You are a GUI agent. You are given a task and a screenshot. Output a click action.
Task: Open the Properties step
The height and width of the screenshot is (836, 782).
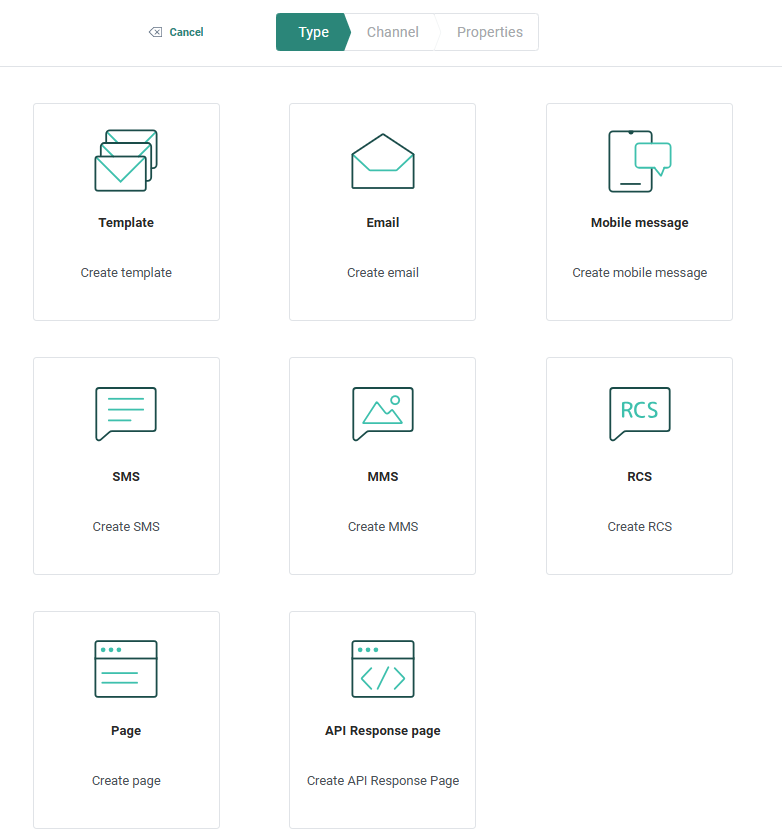click(x=489, y=32)
